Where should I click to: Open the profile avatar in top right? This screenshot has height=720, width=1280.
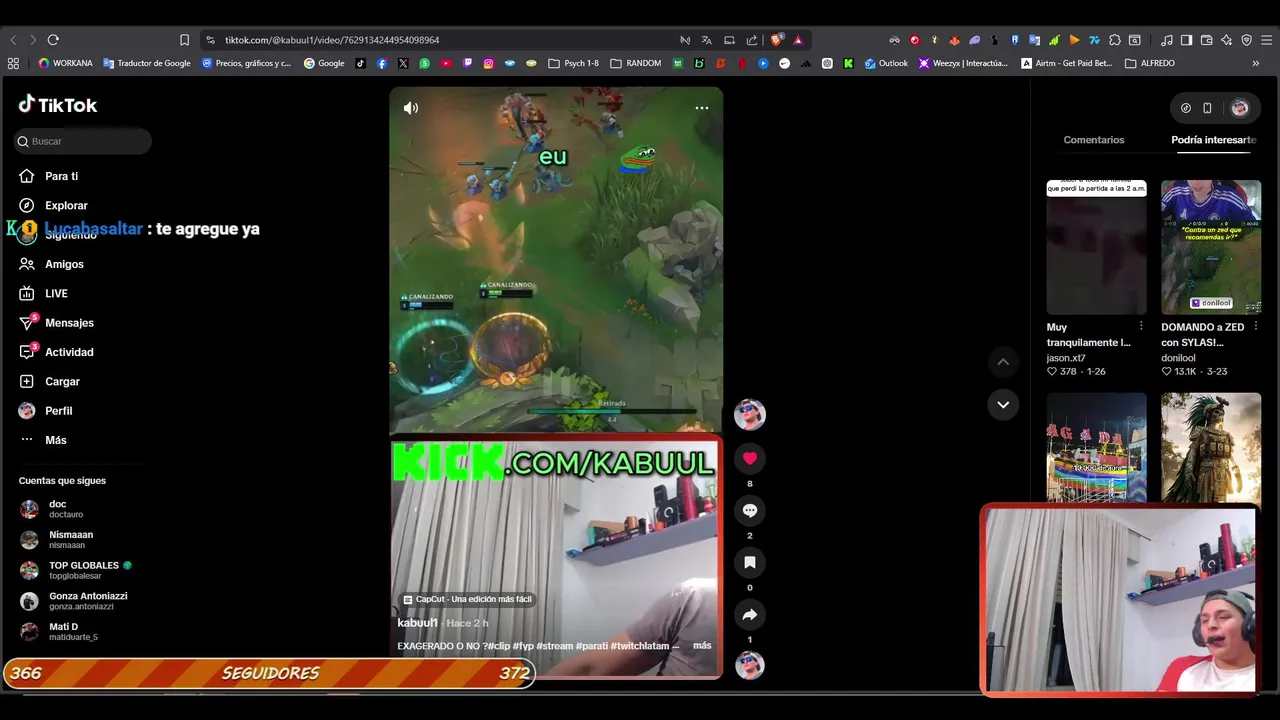pos(1240,108)
